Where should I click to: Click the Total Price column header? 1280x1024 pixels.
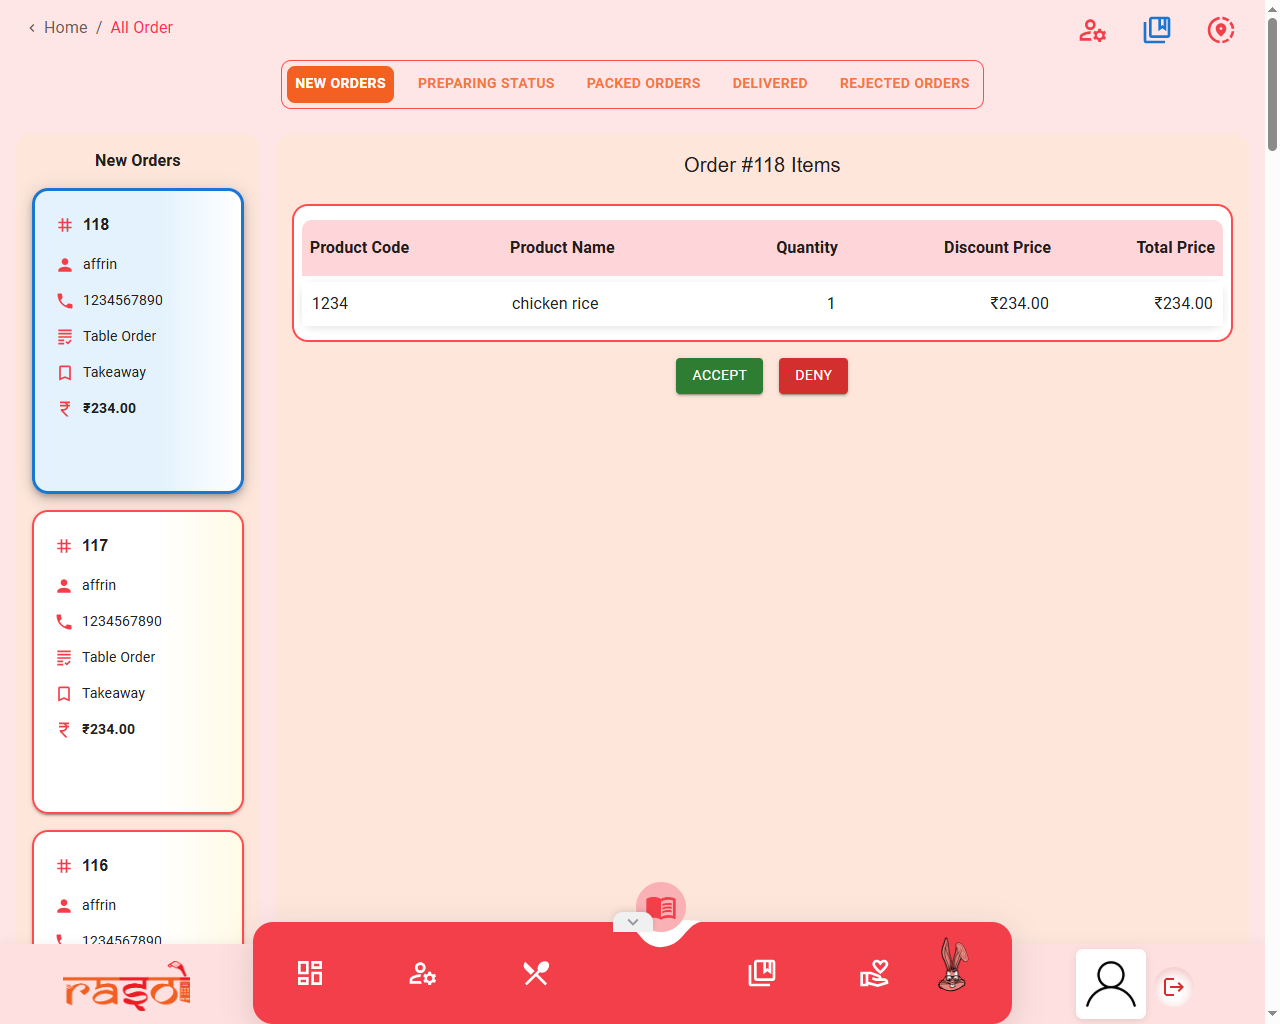coord(1176,248)
